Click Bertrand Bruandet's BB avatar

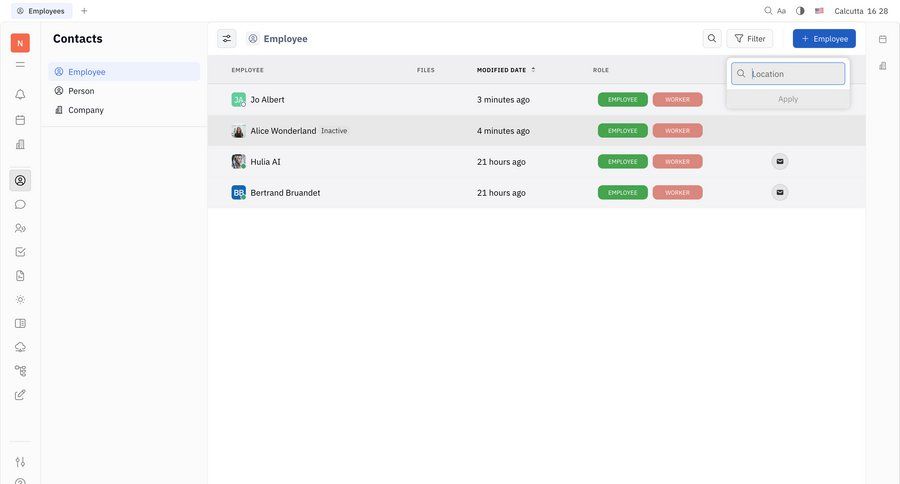238,192
